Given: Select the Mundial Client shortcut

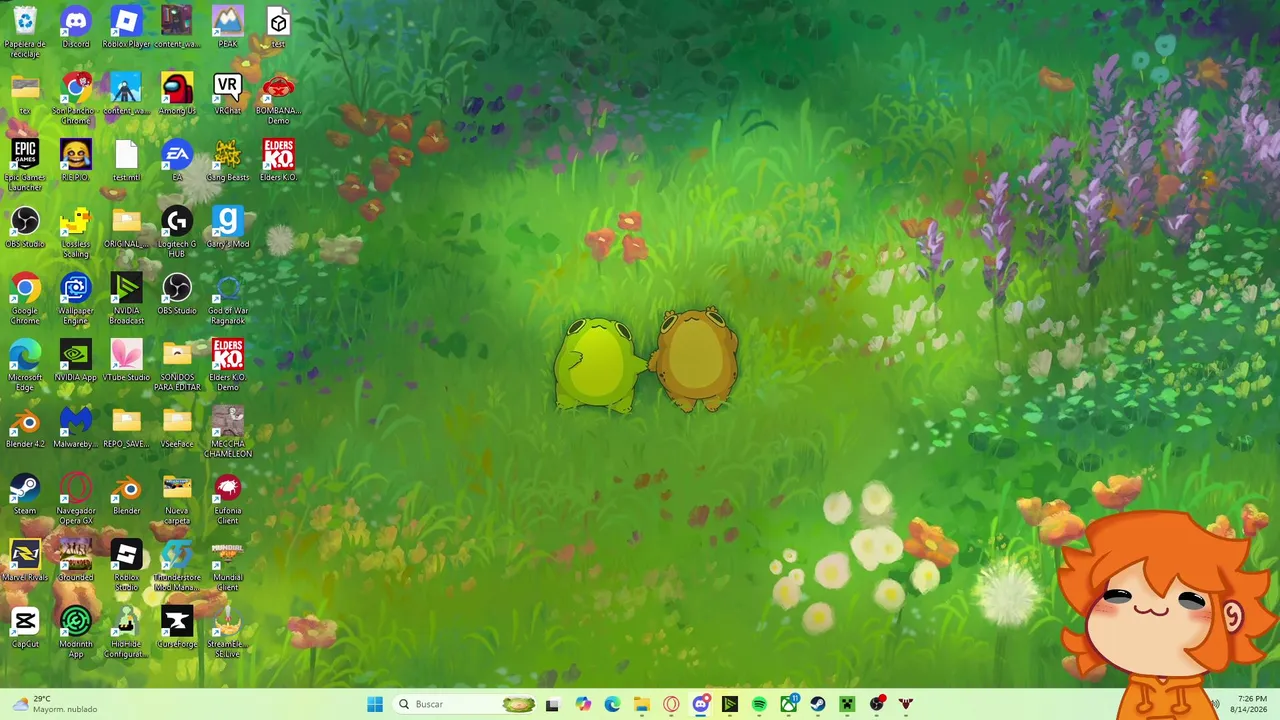Looking at the screenshot, I should pyautogui.click(x=228, y=566).
